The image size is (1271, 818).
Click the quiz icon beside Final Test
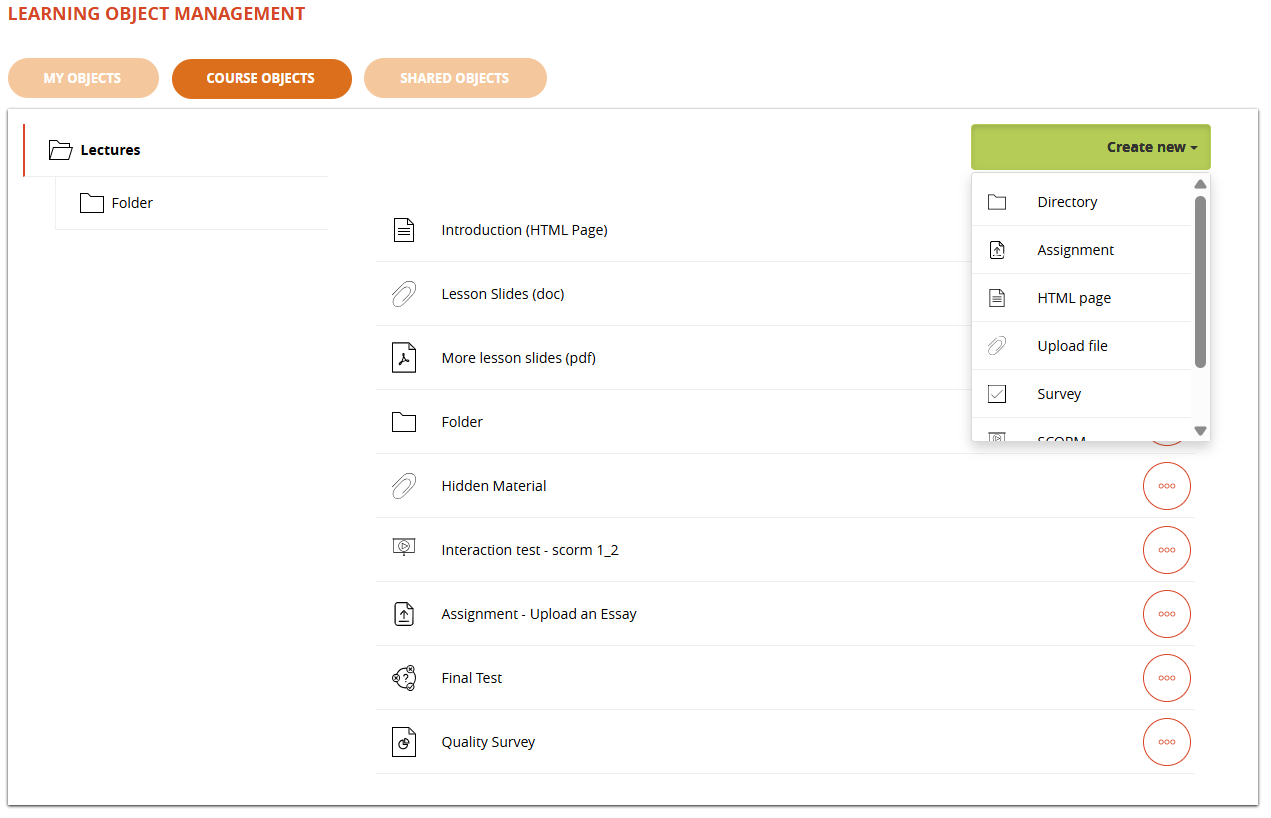coord(403,678)
